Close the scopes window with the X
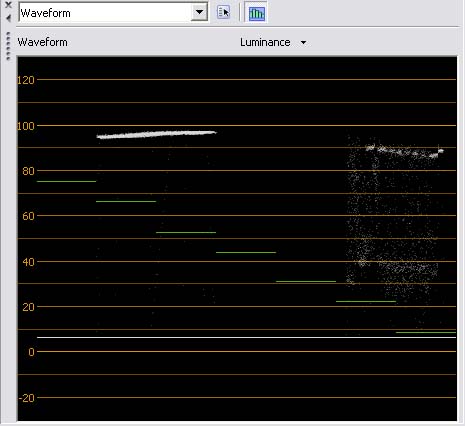The height and width of the screenshot is (426, 465). pos(8,5)
